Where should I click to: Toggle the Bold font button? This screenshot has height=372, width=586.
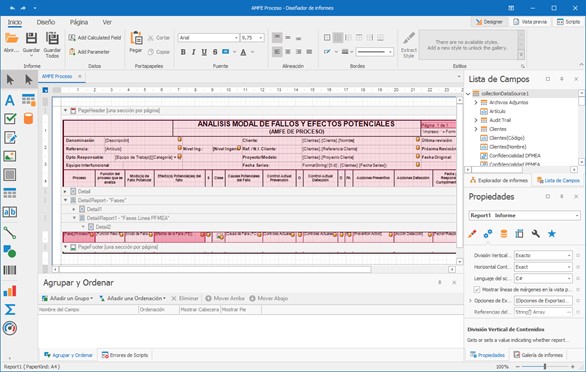(183, 52)
